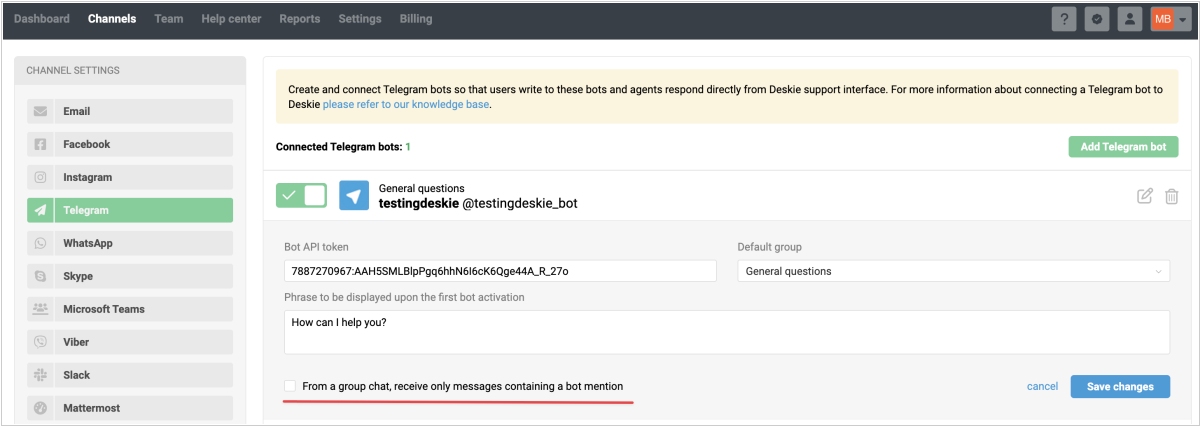Open the WhatsApp channel settings
The width and height of the screenshot is (1200, 426).
(x=130, y=243)
